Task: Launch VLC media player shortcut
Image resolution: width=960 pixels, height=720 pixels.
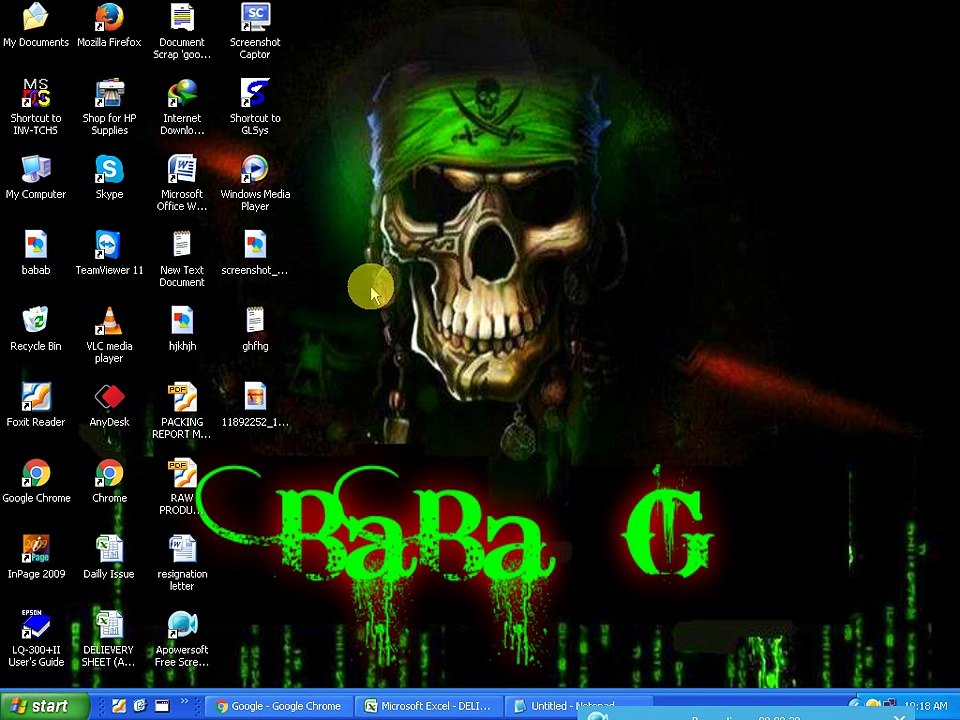Action: pyautogui.click(x=109, y=334)
